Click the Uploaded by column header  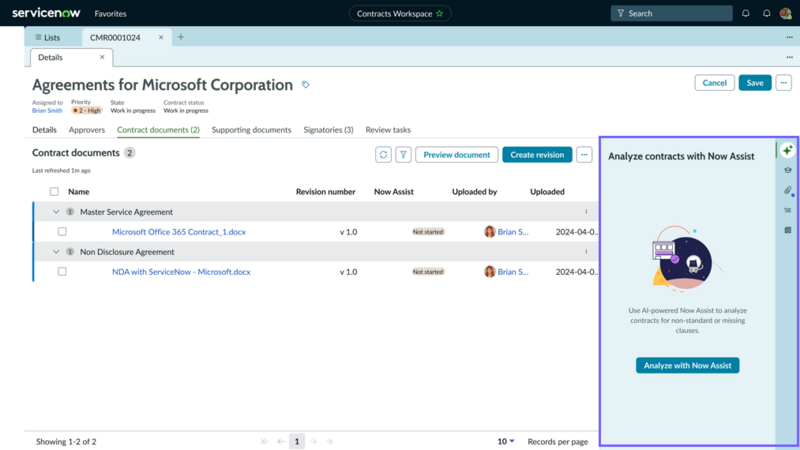pos(474,191)
